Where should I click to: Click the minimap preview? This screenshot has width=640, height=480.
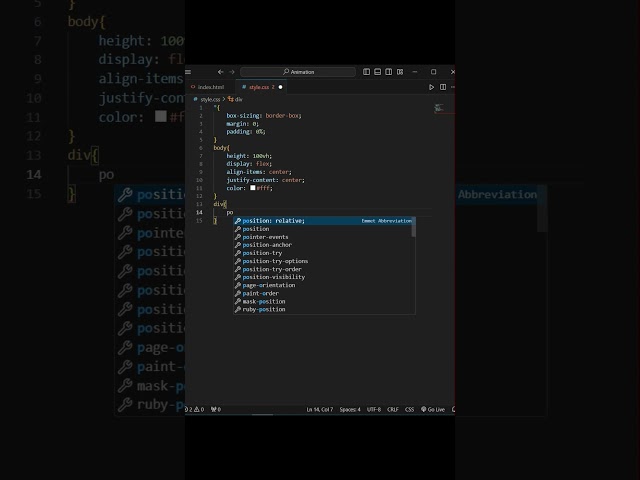[x=439, y=109]
